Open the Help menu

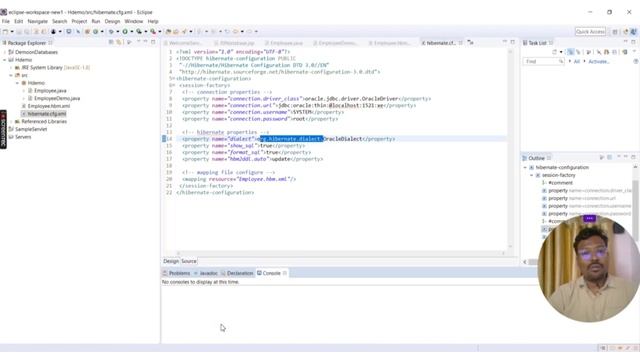tap(153, 21)
